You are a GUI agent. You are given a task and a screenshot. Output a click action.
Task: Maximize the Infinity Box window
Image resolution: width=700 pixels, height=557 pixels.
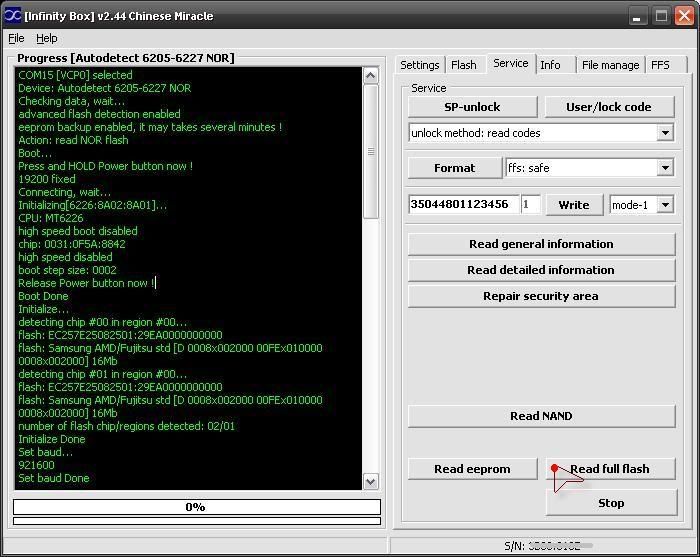pyautogui.click(x=661, y=16)
